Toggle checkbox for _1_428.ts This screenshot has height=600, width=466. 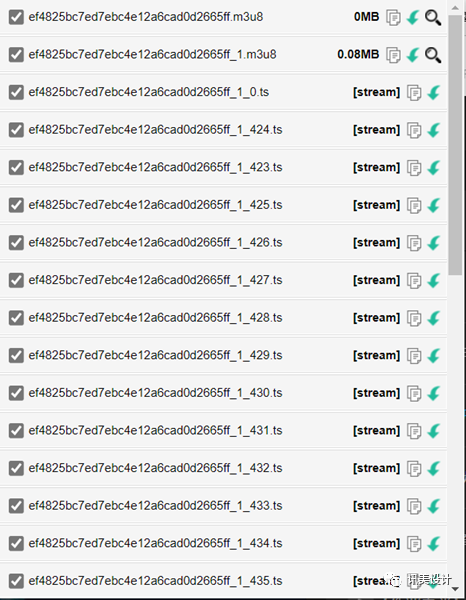16,318
